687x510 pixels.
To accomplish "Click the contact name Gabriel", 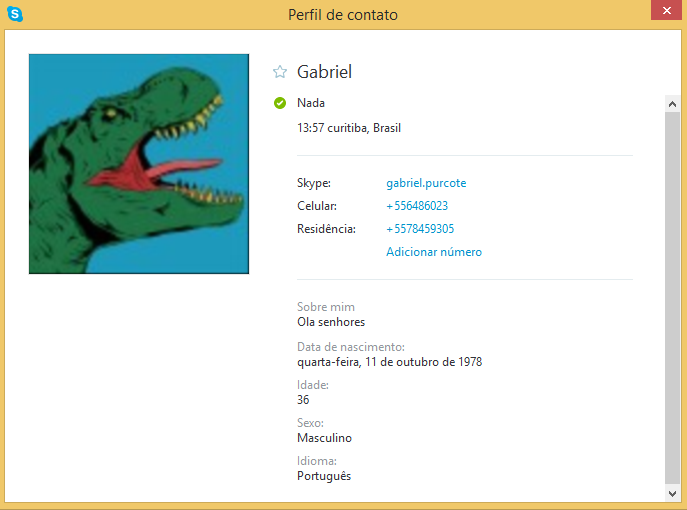I will [x=324, y=72].
